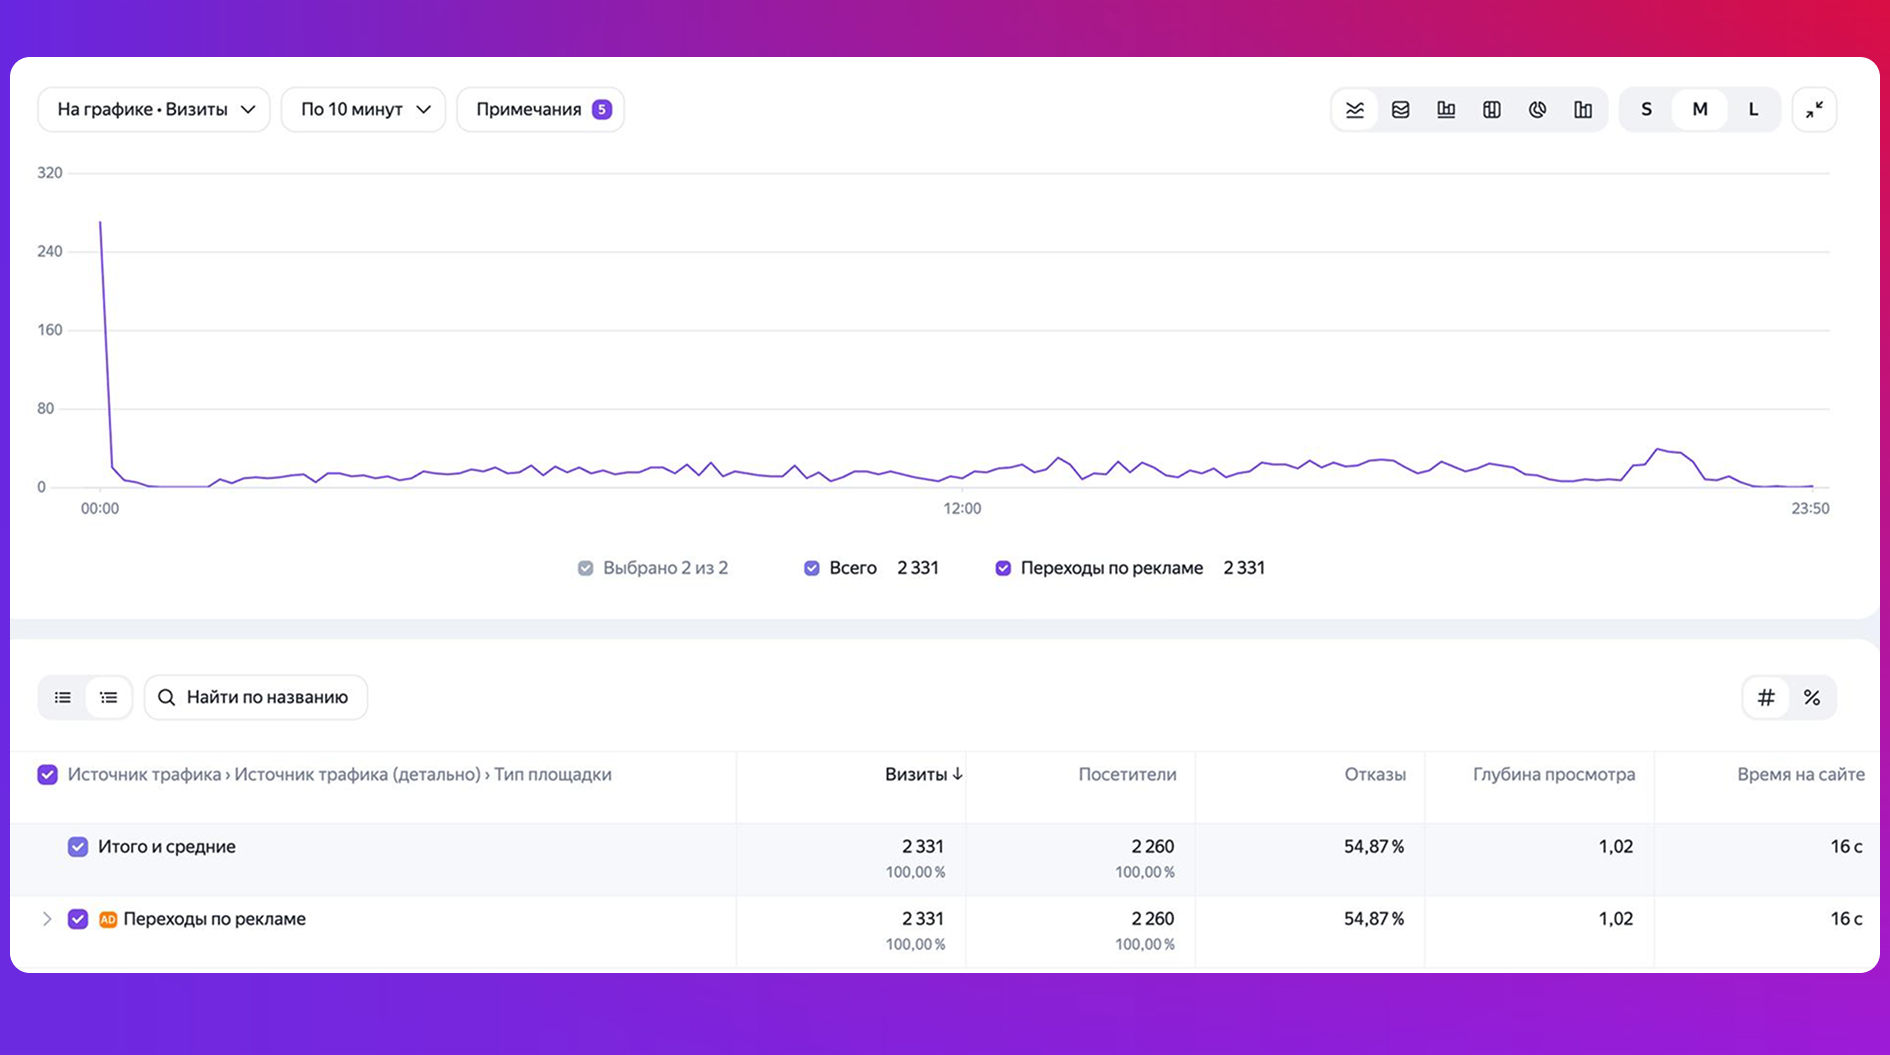Set chart size to L
Image resolution: width=1890 pixels, height=1055 pixels.
1753,110
